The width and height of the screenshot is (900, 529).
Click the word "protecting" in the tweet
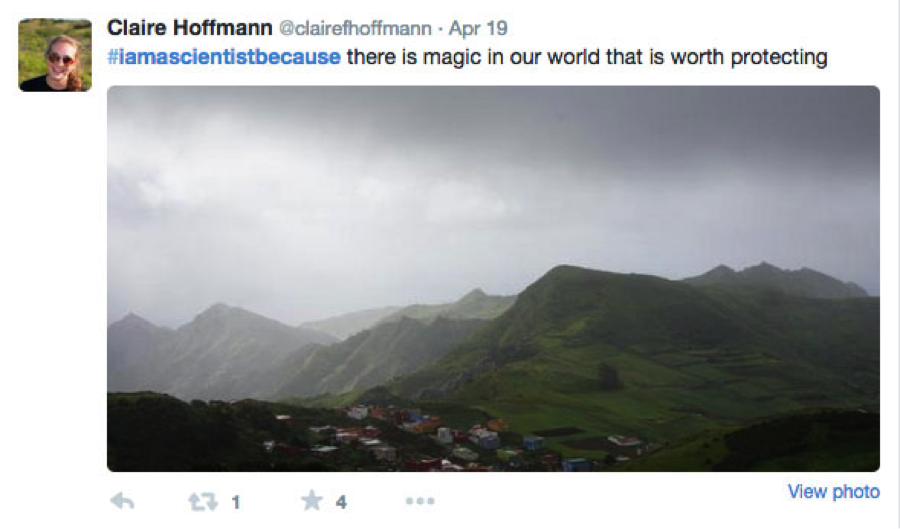777,57
